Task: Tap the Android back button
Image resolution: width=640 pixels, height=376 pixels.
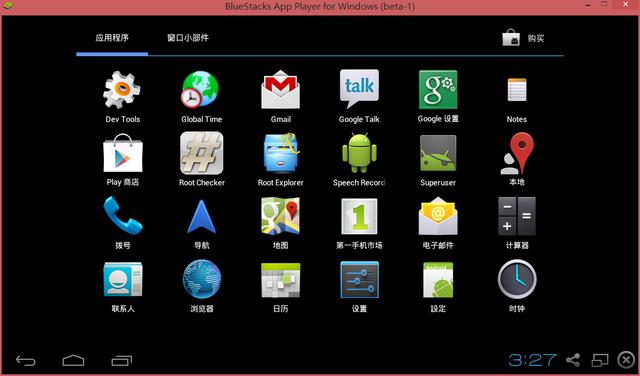Action: tap(26, 360)
